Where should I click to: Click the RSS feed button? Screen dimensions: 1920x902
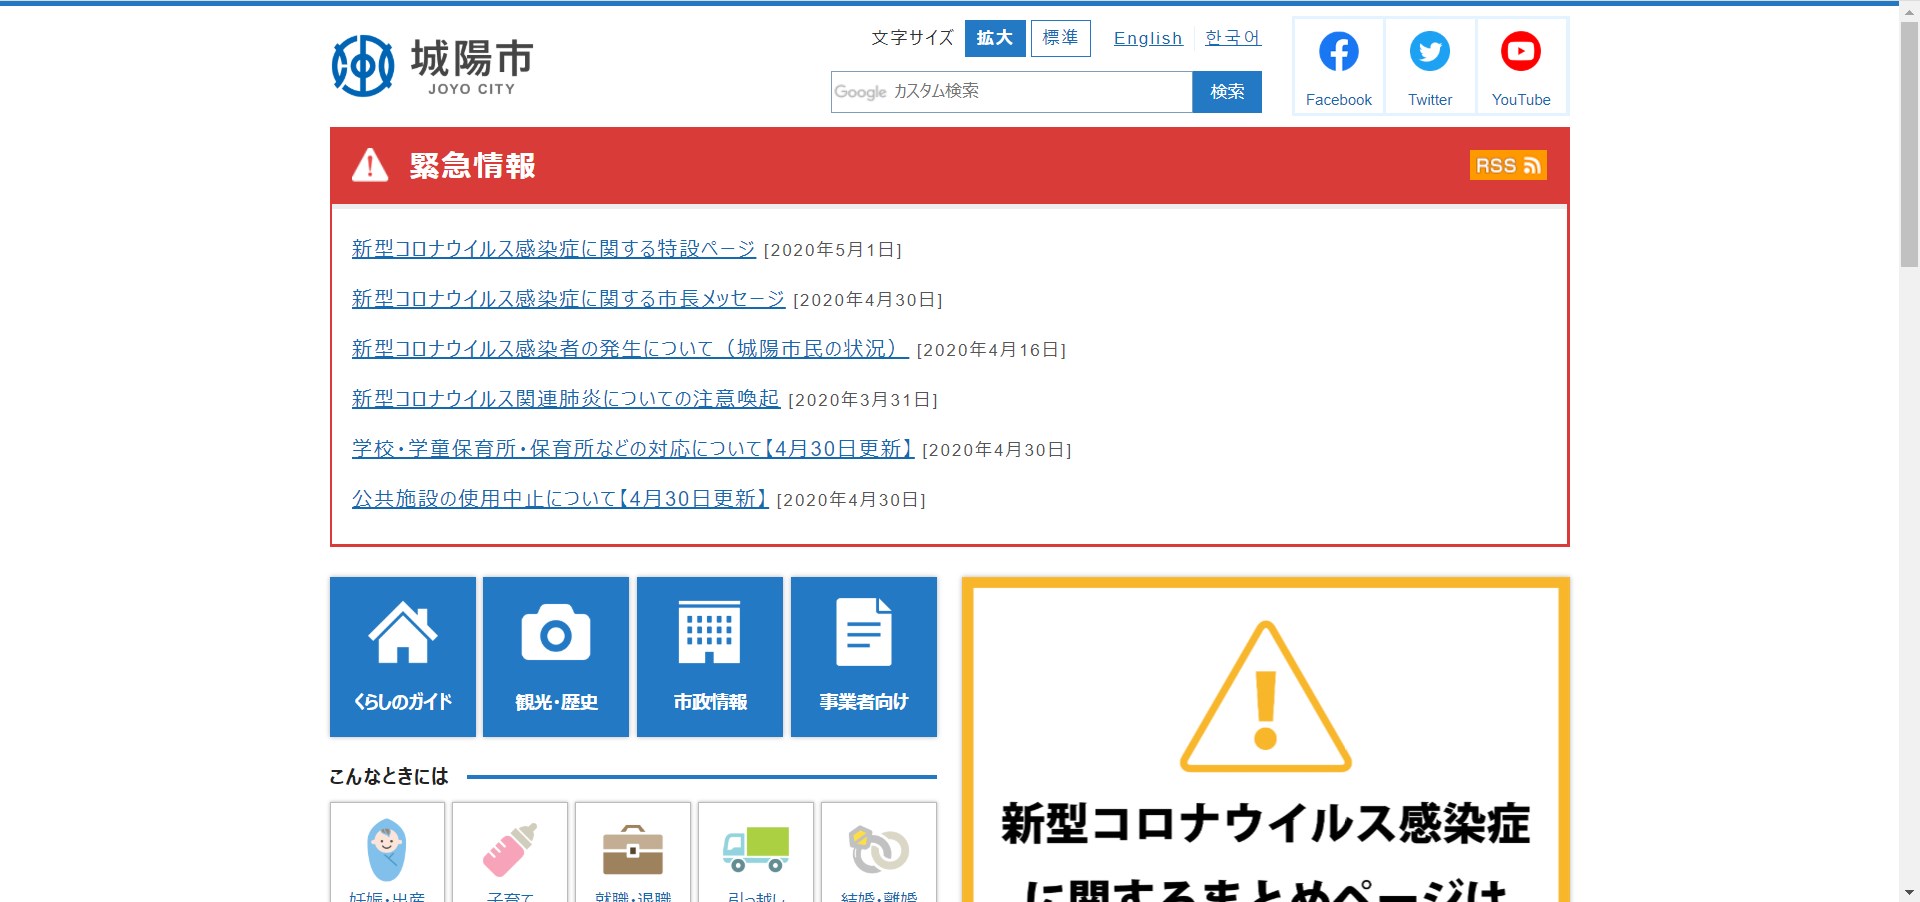[1507, 165]
